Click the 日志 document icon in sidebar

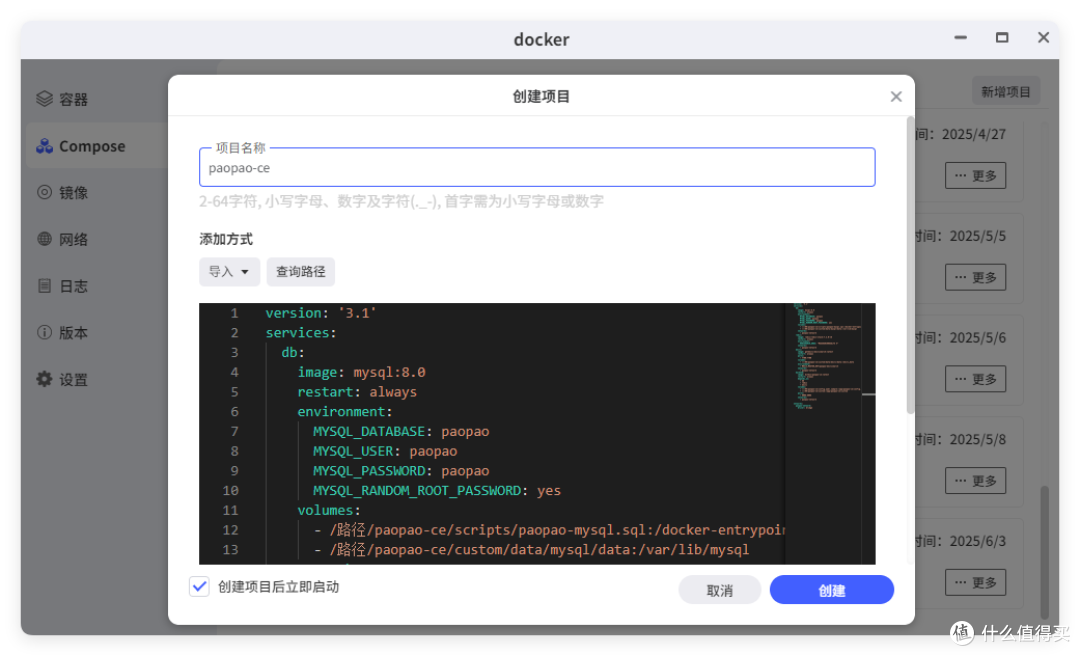tap(45, 285)
